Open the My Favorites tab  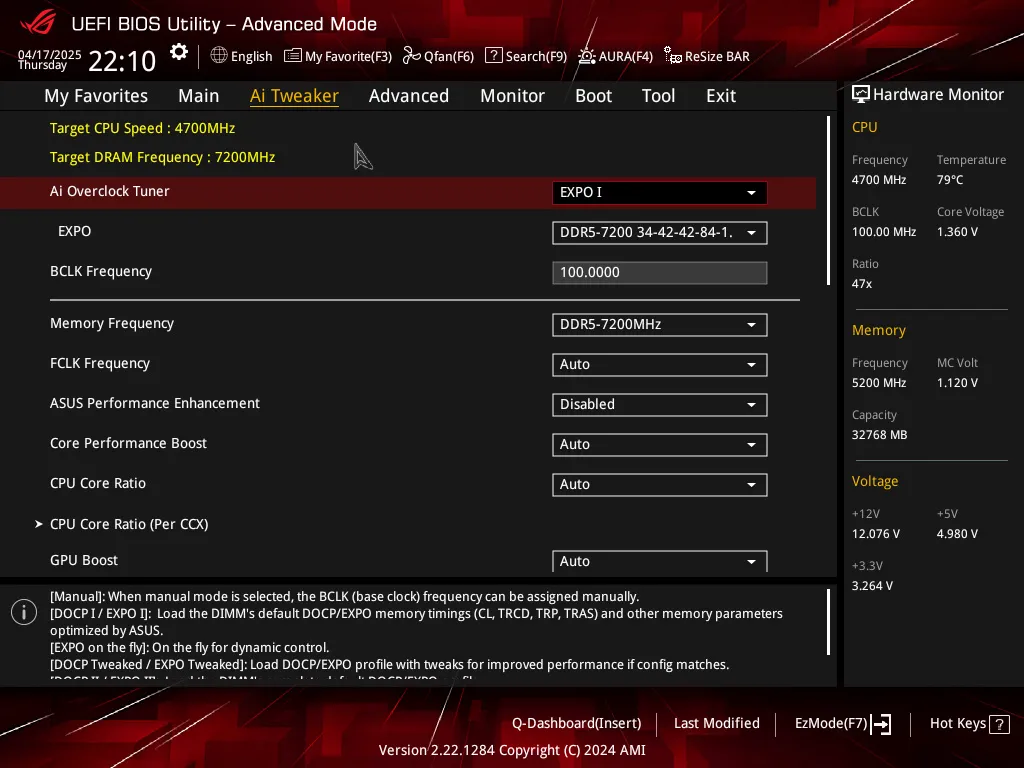click(96, 95)
